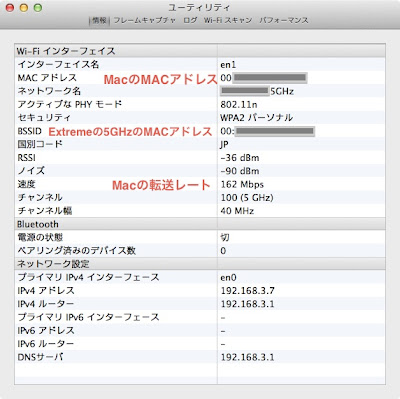Open the Wi-Fi スキャン tab
The height and width of the screenshot is (399, 400).
tap(228, 21)
